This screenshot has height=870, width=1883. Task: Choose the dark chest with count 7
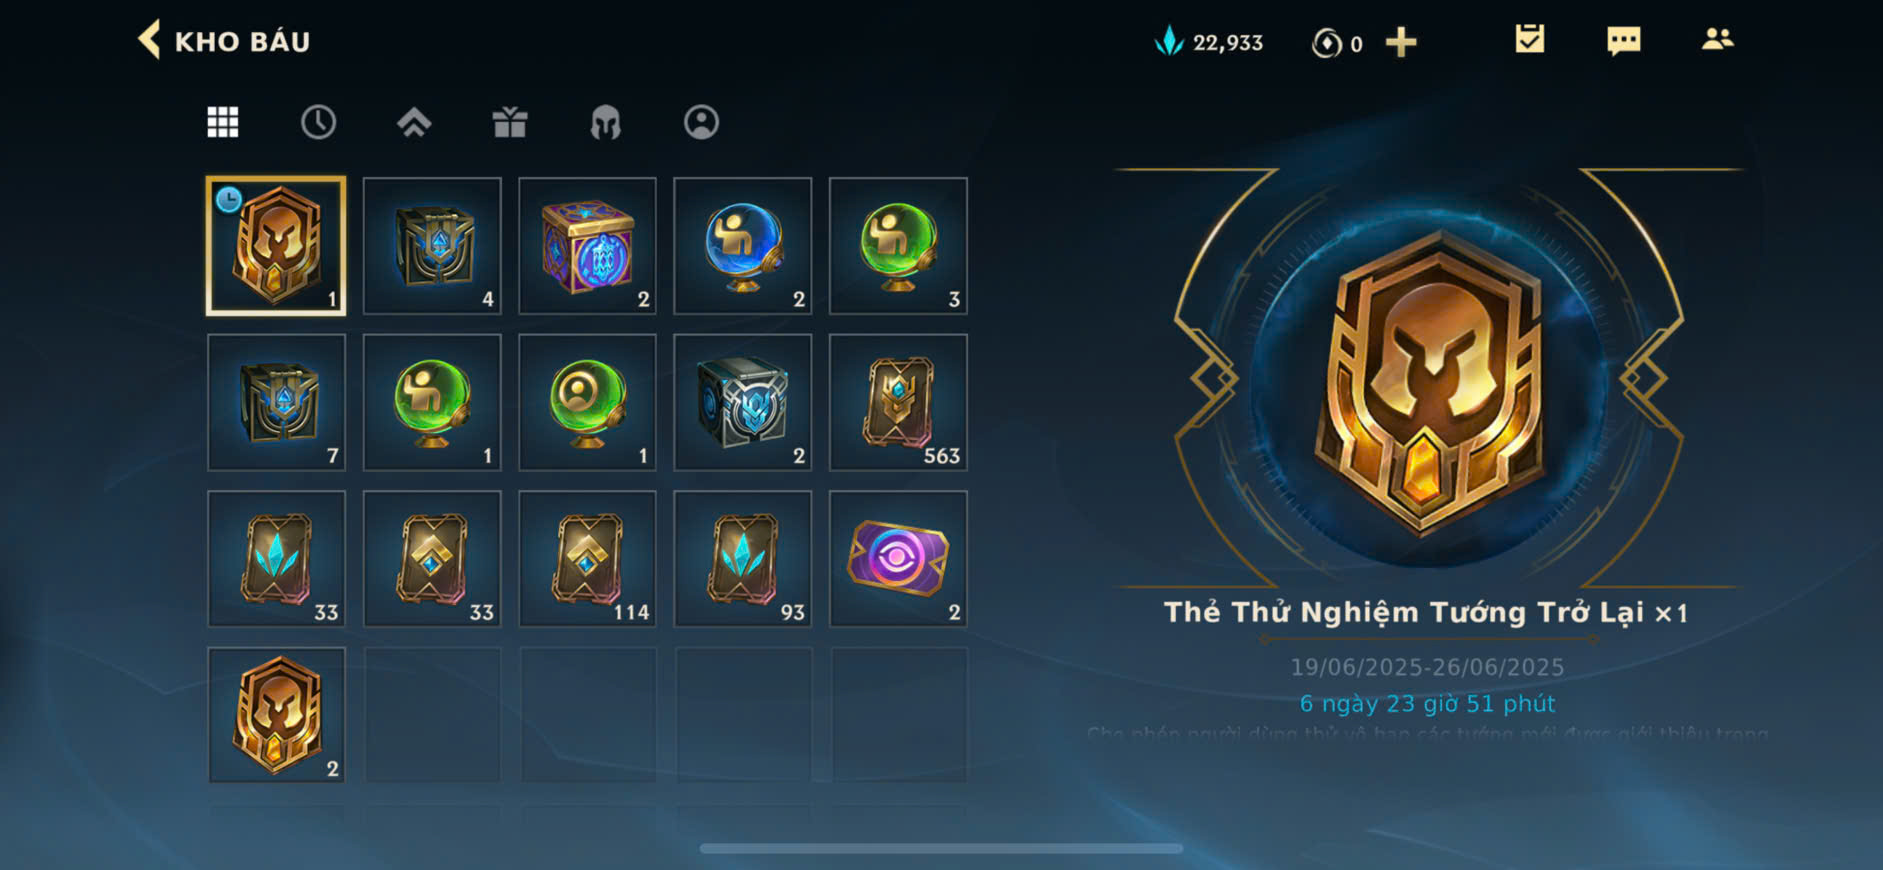click(277, 402)
